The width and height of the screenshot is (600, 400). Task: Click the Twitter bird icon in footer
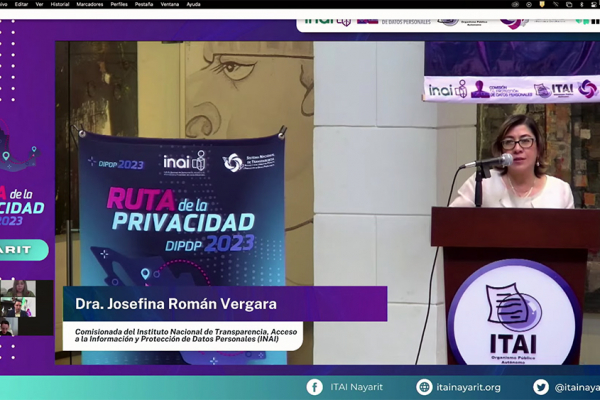pyautogui.click(x=541, y=387)
